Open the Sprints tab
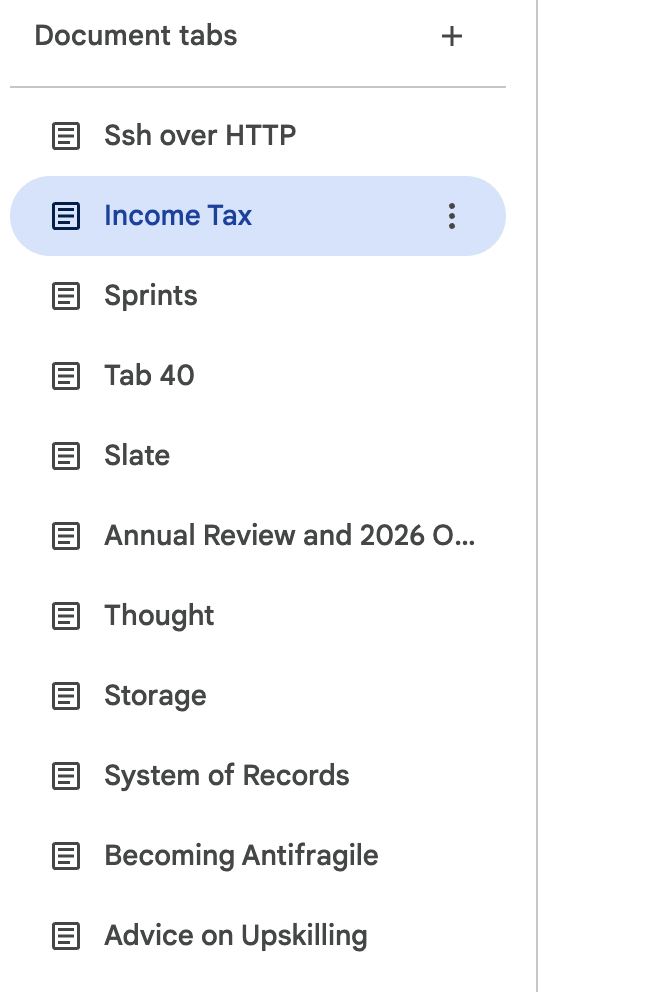The image size is (658, 992). coord(151,296)
